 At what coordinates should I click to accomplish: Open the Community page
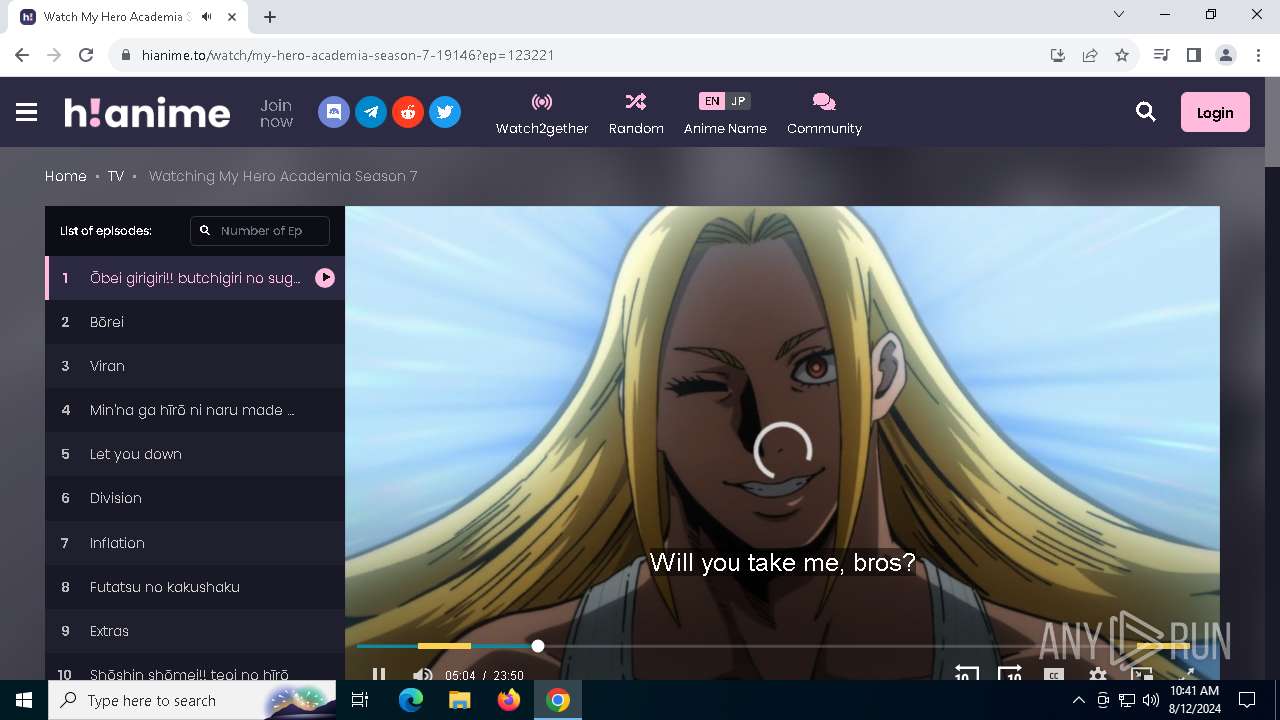point(824,114)
